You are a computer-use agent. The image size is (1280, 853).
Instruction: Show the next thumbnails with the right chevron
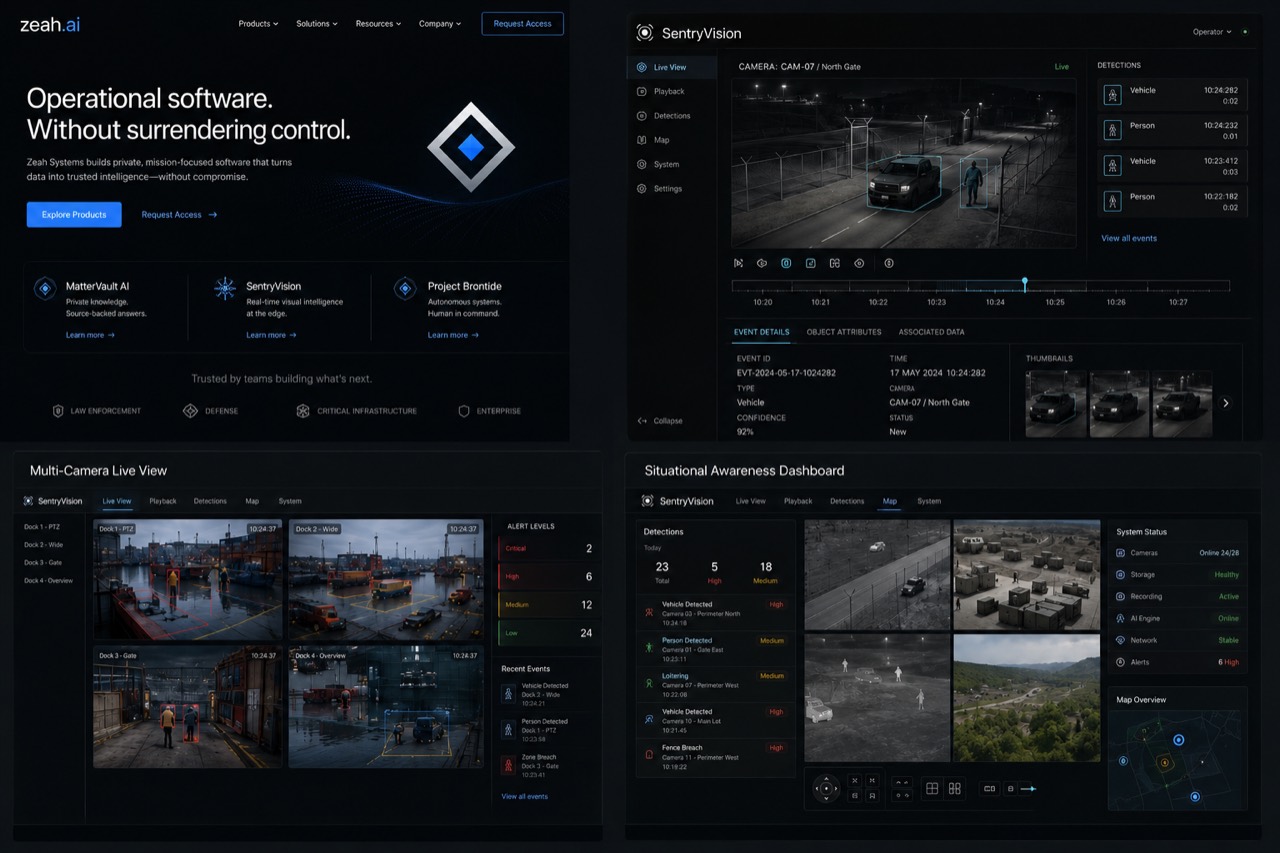tap(1226, 403)
